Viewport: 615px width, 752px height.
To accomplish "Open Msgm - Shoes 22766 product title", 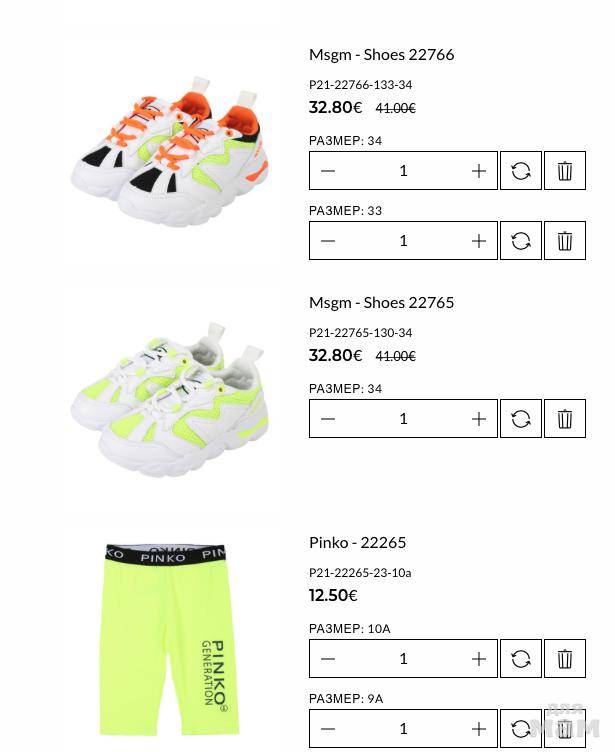I will coord(381,55).
